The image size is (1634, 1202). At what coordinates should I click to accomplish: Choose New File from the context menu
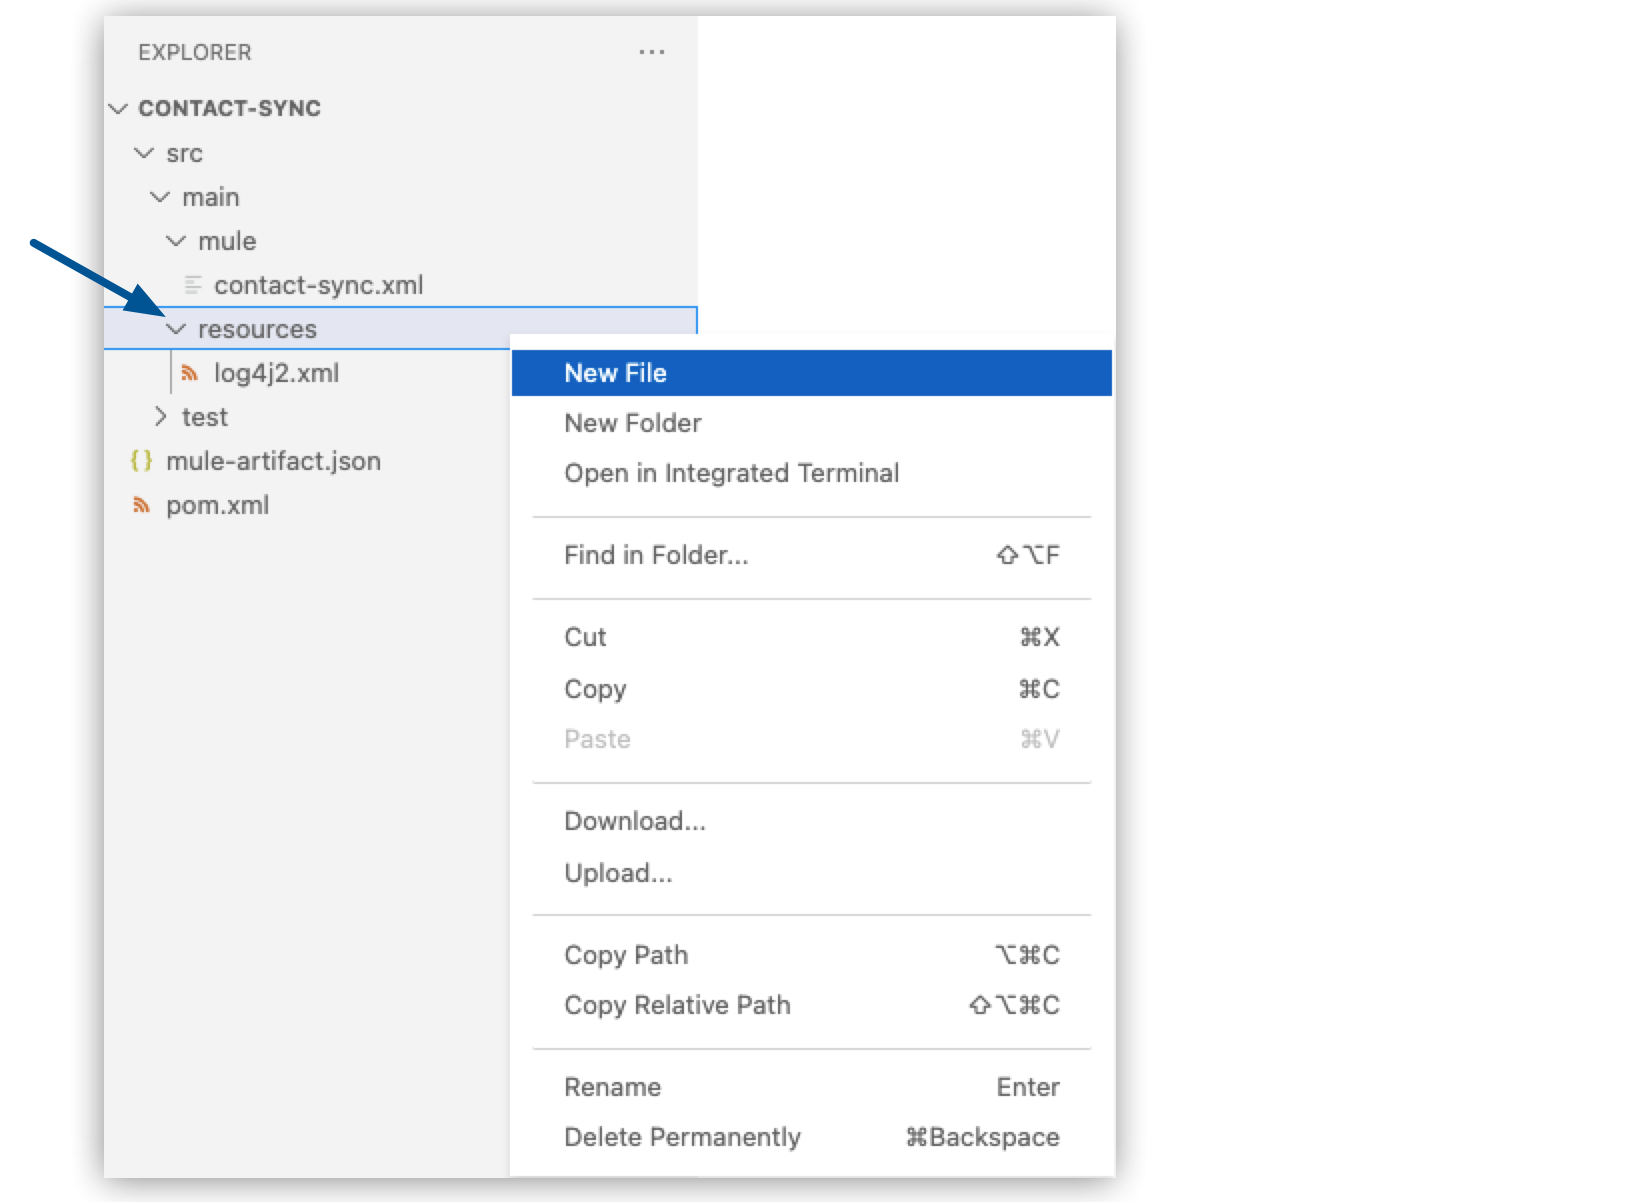(x=616, y=372)
